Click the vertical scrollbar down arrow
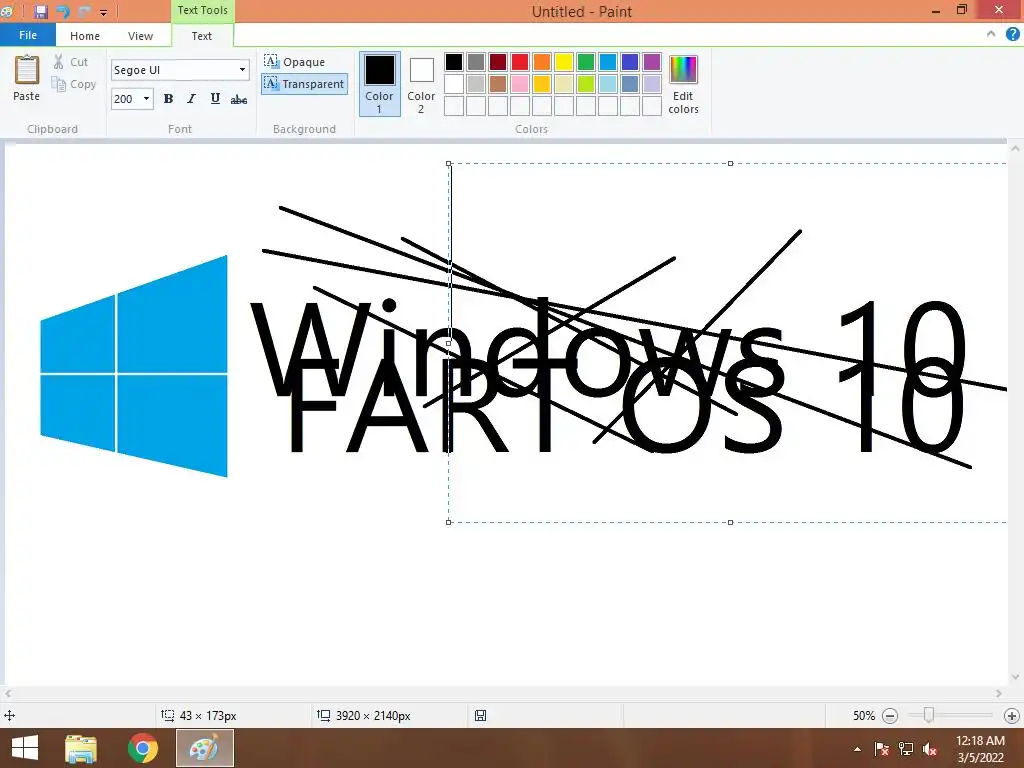This screenshot has width=1024, height=768. (1015, 677)
